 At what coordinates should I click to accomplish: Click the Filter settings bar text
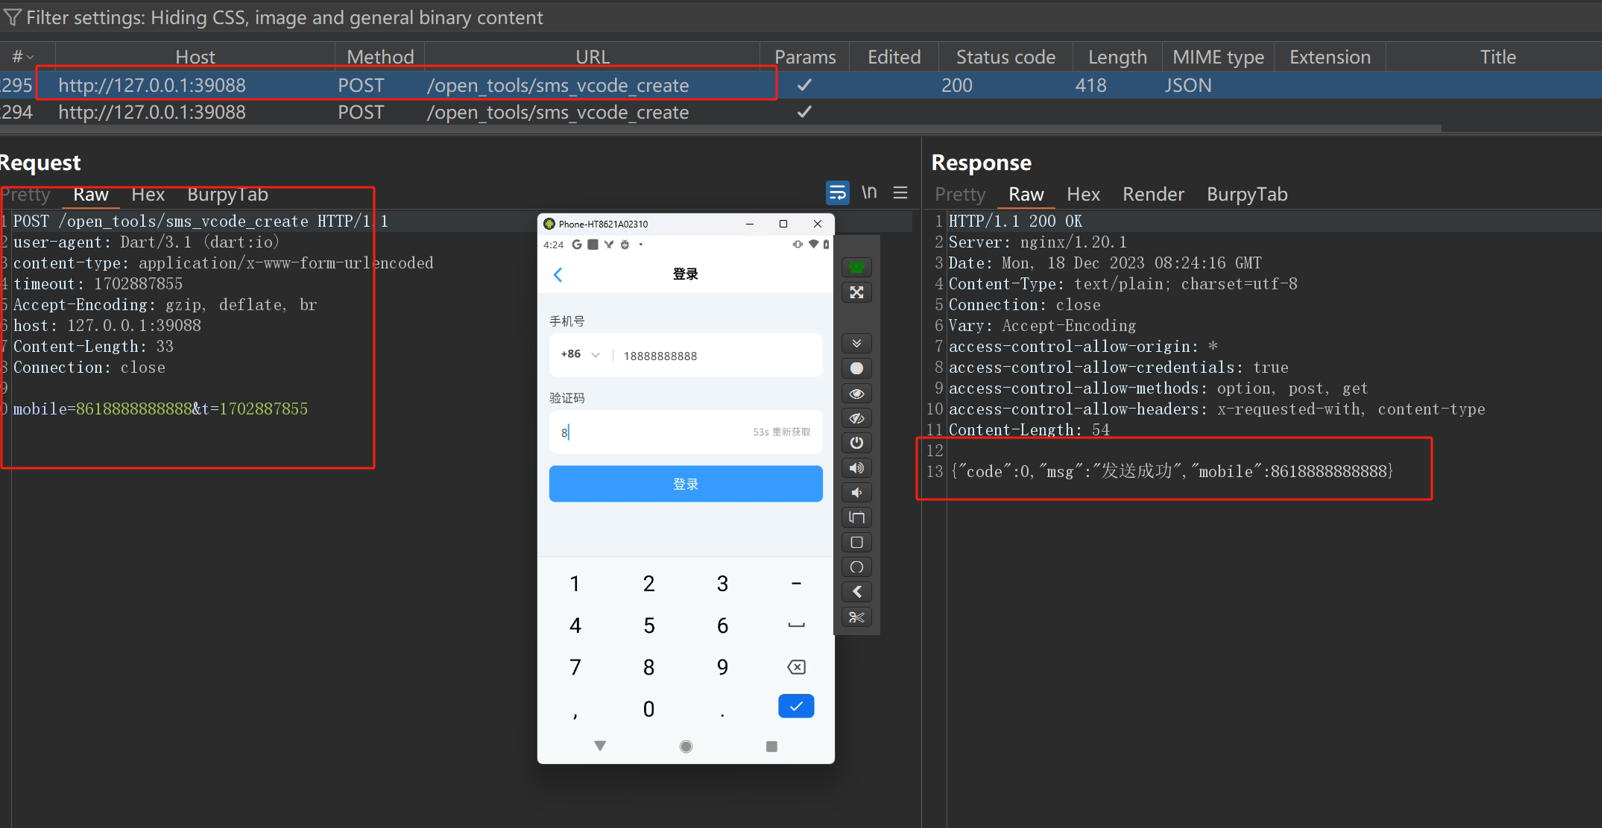pos(284,18)
